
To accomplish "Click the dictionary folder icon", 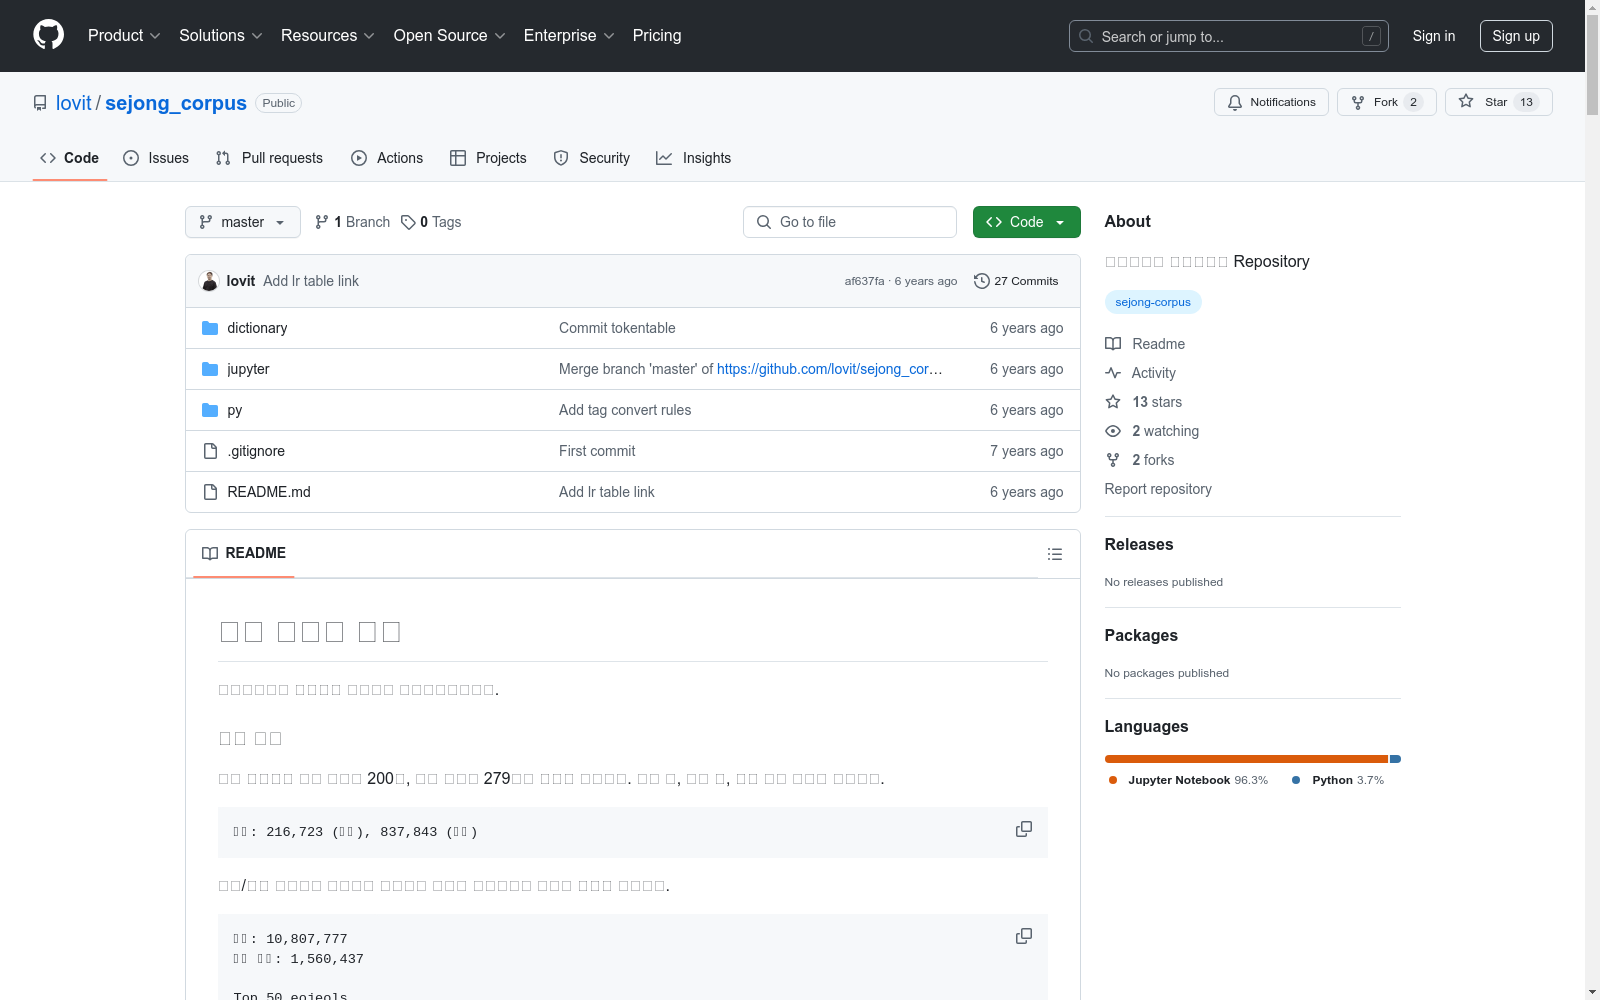I will click(210, 328).
